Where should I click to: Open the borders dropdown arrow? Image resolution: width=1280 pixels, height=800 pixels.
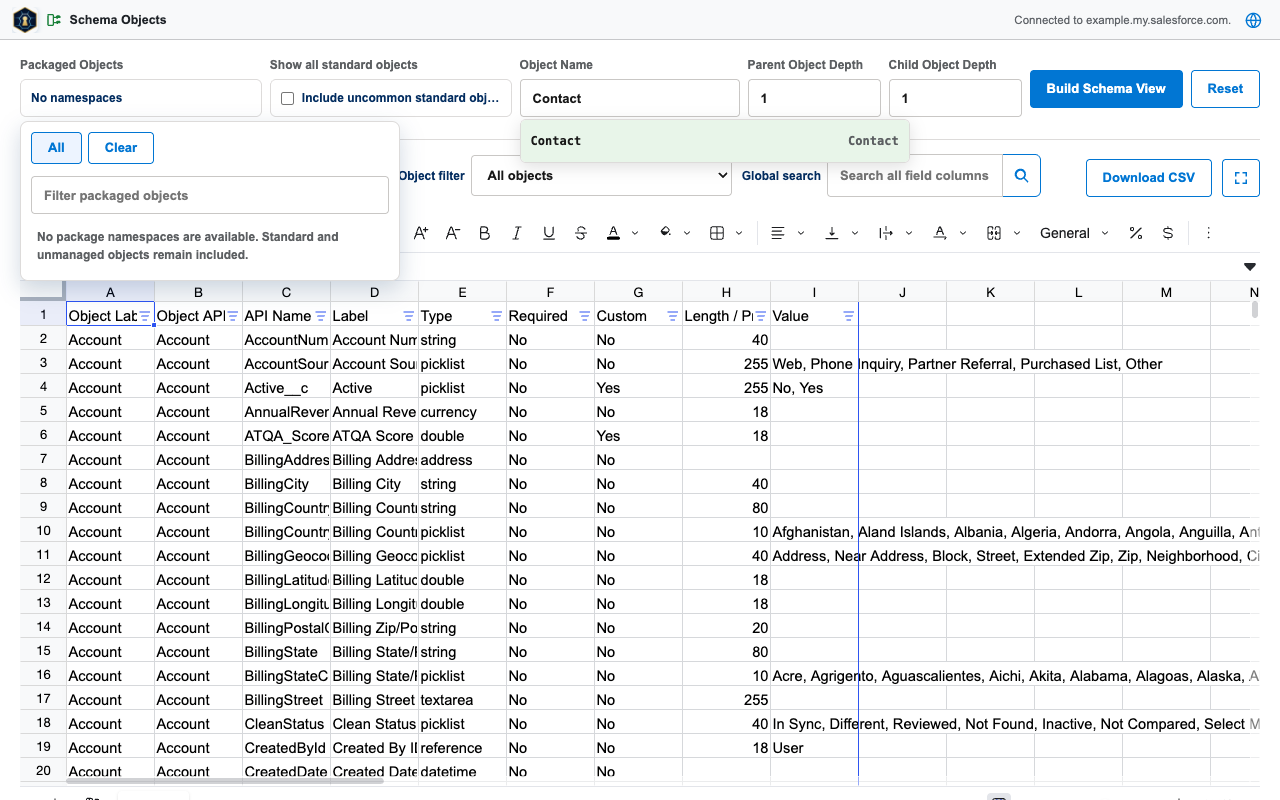click(739, 233)
